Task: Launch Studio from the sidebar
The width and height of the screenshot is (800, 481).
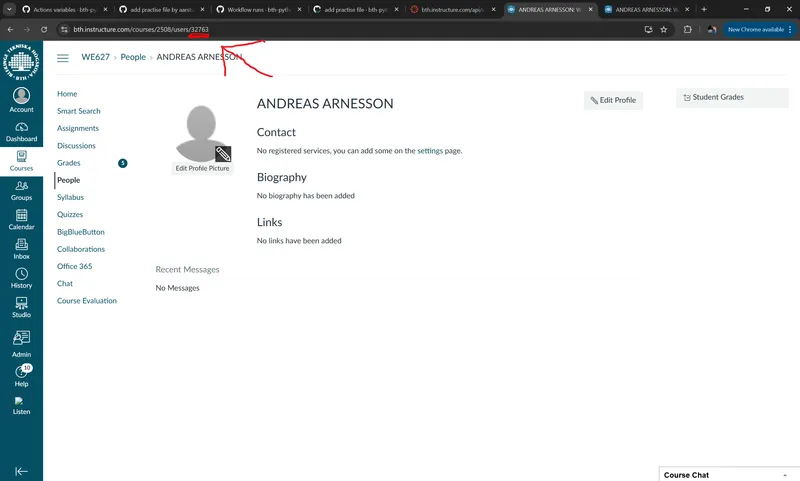Action: (x=21, y=307)
